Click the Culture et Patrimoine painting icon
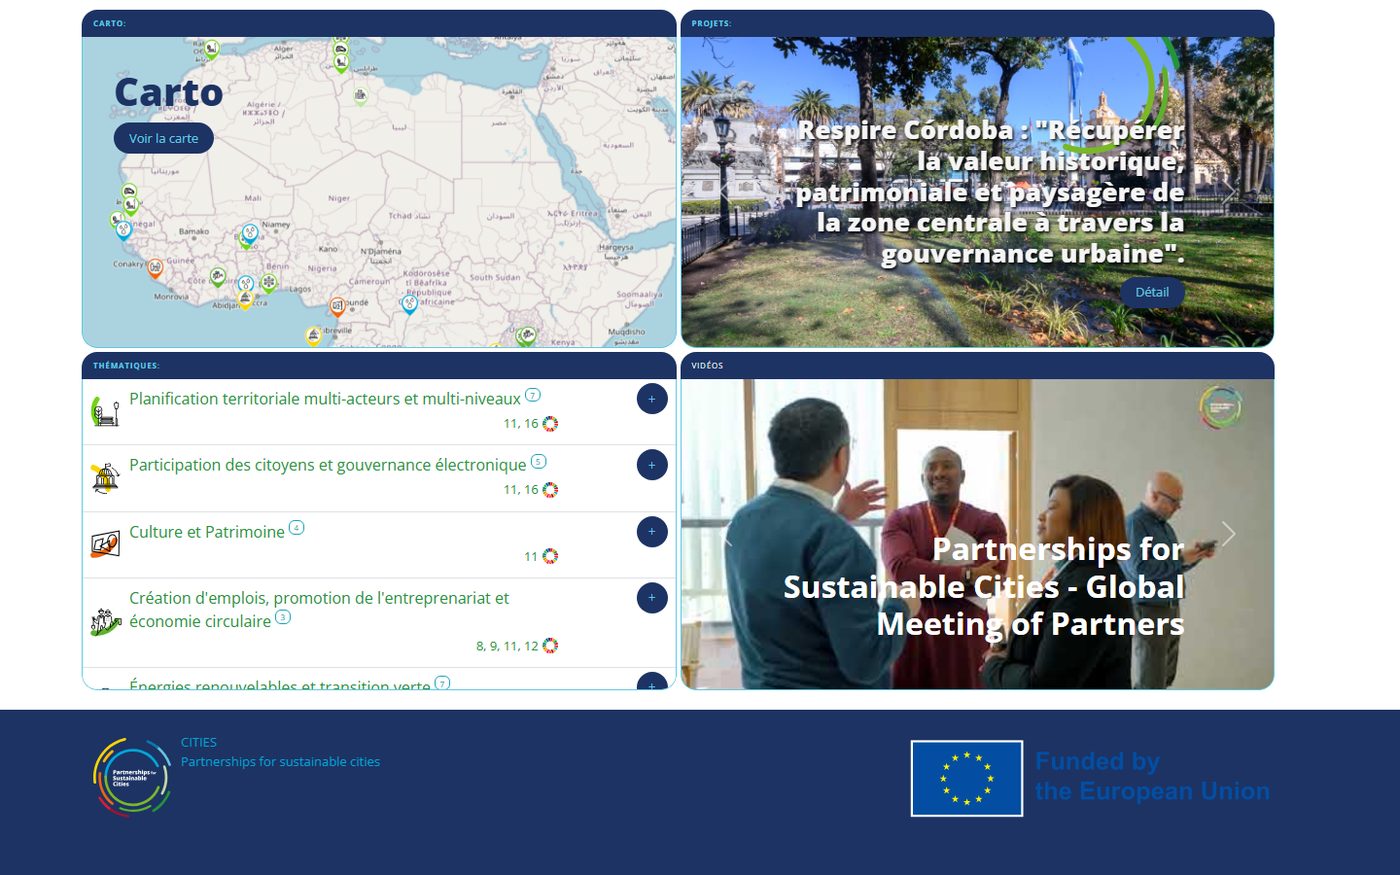1400x875 pixels. (x=105, y=544)
